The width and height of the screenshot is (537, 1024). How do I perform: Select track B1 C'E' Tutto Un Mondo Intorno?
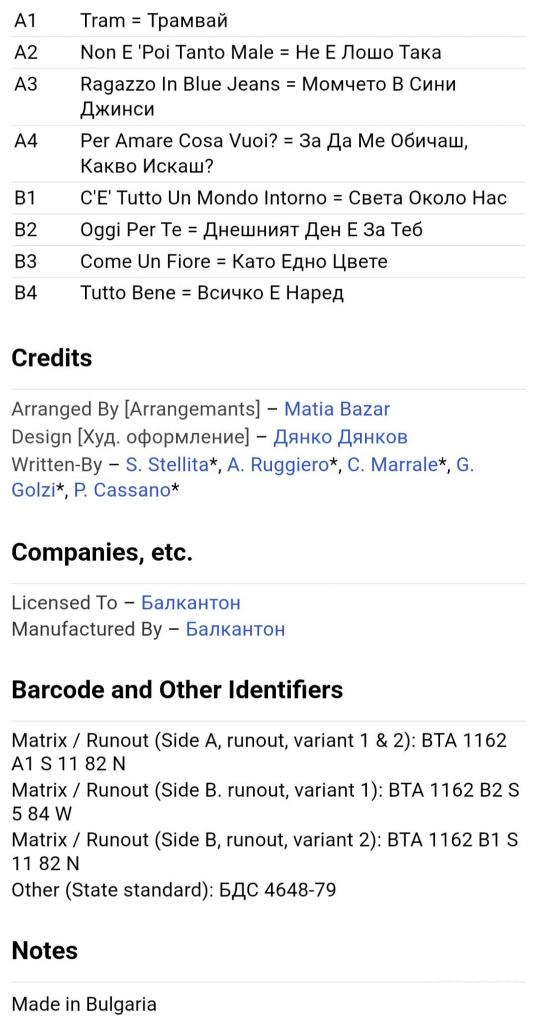coord(268,198)
